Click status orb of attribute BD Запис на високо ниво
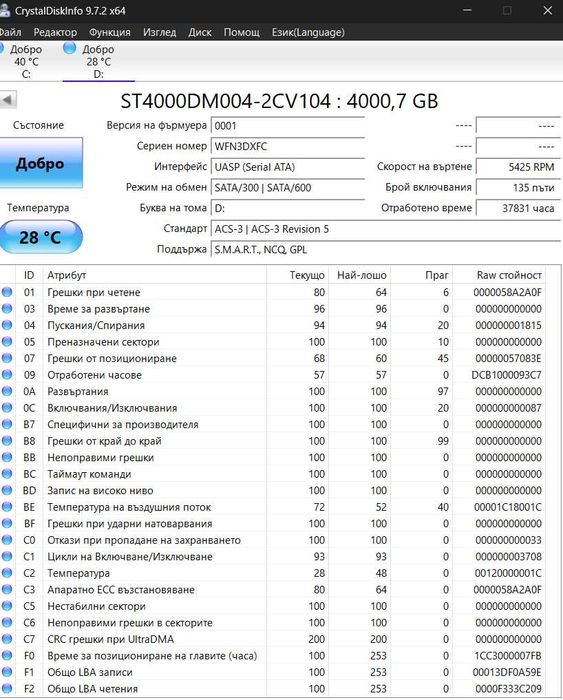Screen dimensions: 563x700 [7, 490]
